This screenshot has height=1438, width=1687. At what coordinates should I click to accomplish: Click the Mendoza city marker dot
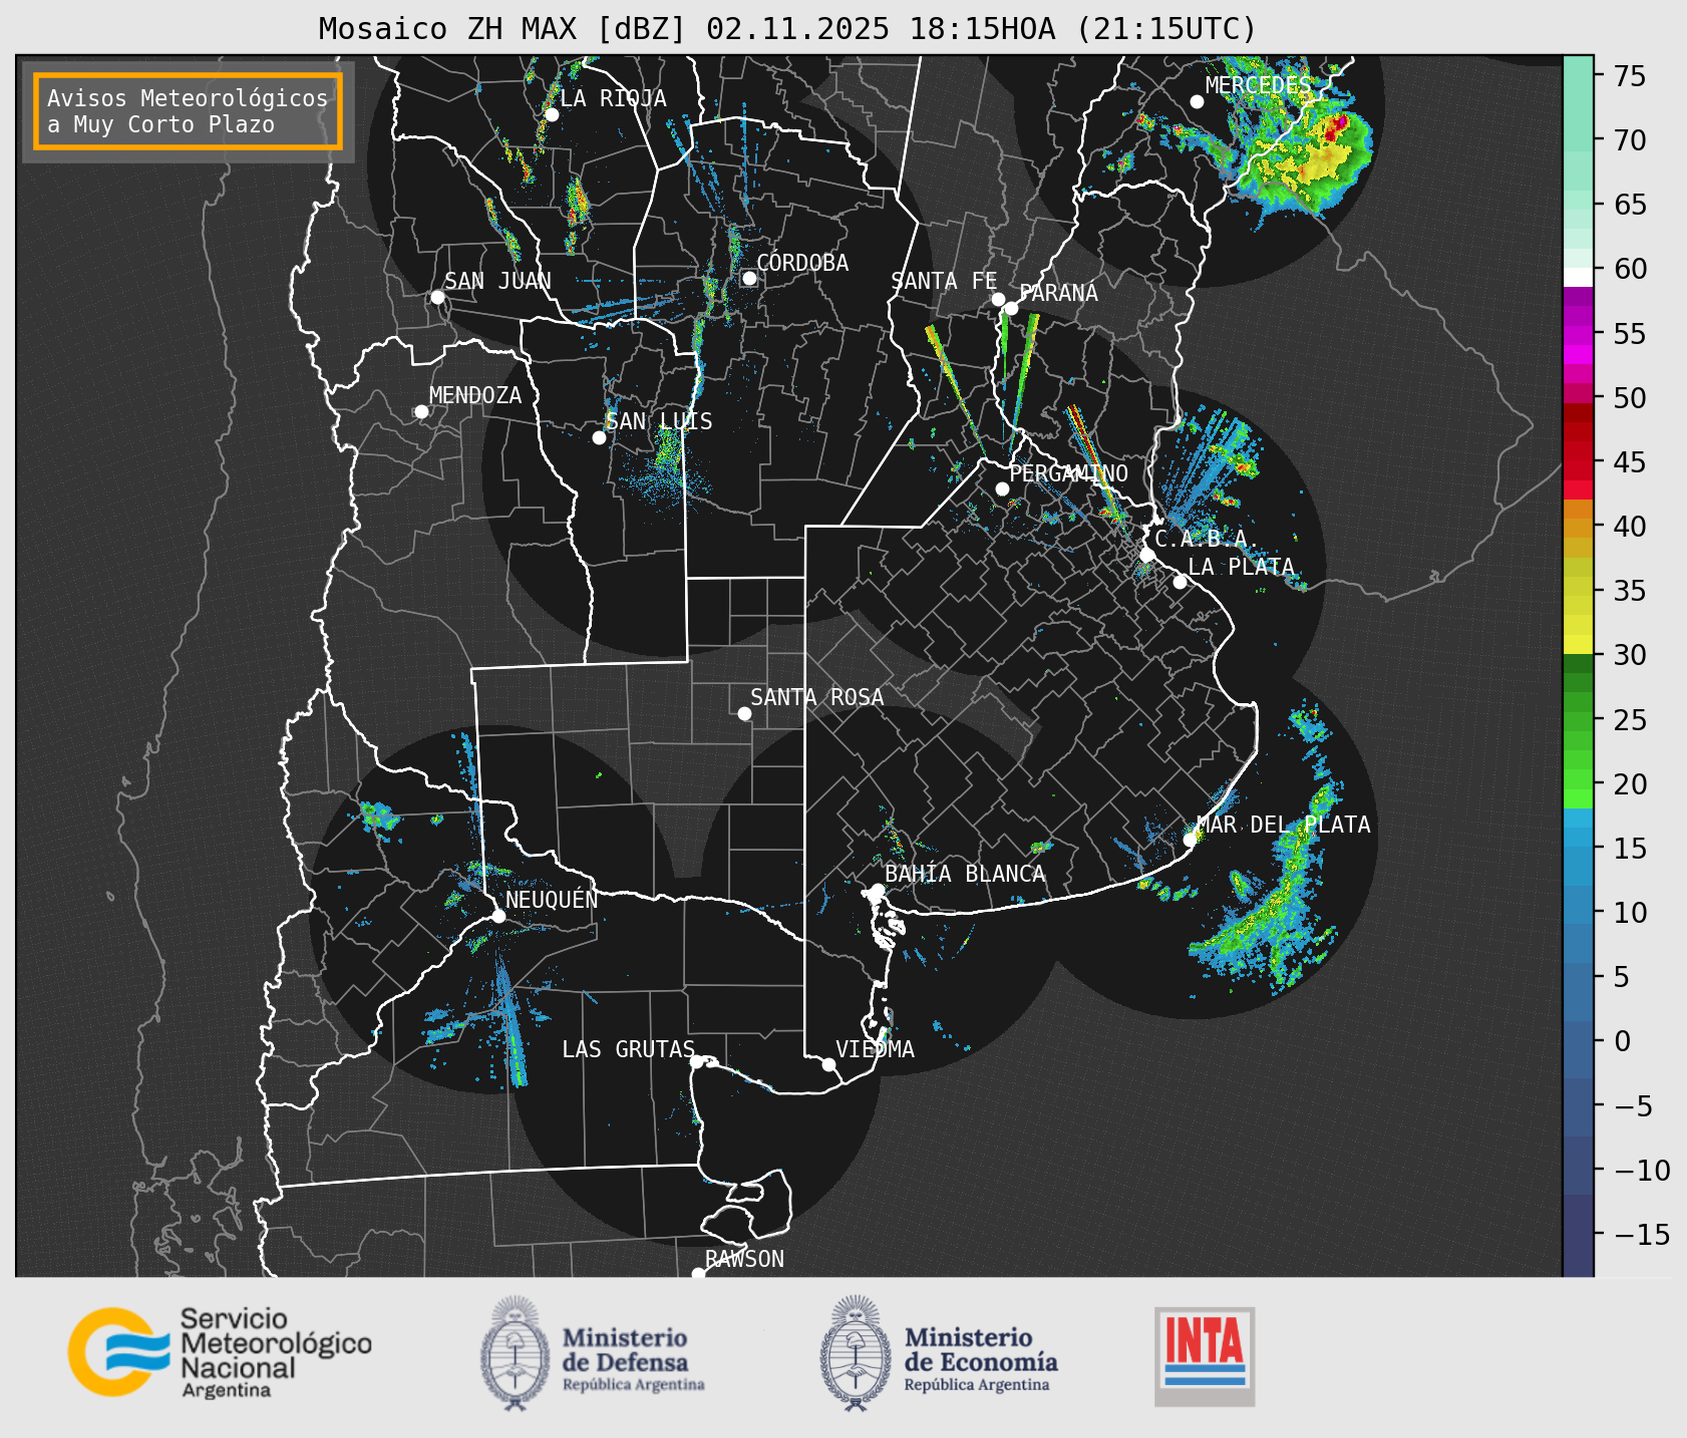421,412
